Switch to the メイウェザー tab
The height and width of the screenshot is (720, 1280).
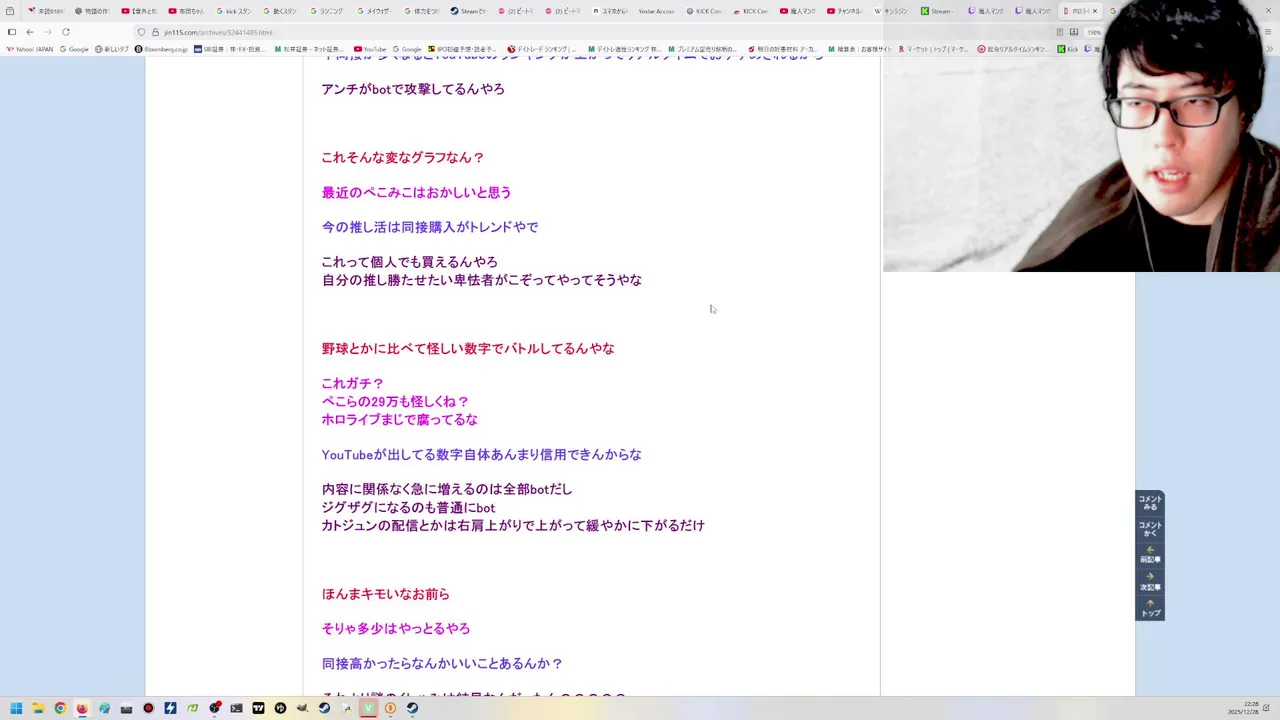coord(374,11)
